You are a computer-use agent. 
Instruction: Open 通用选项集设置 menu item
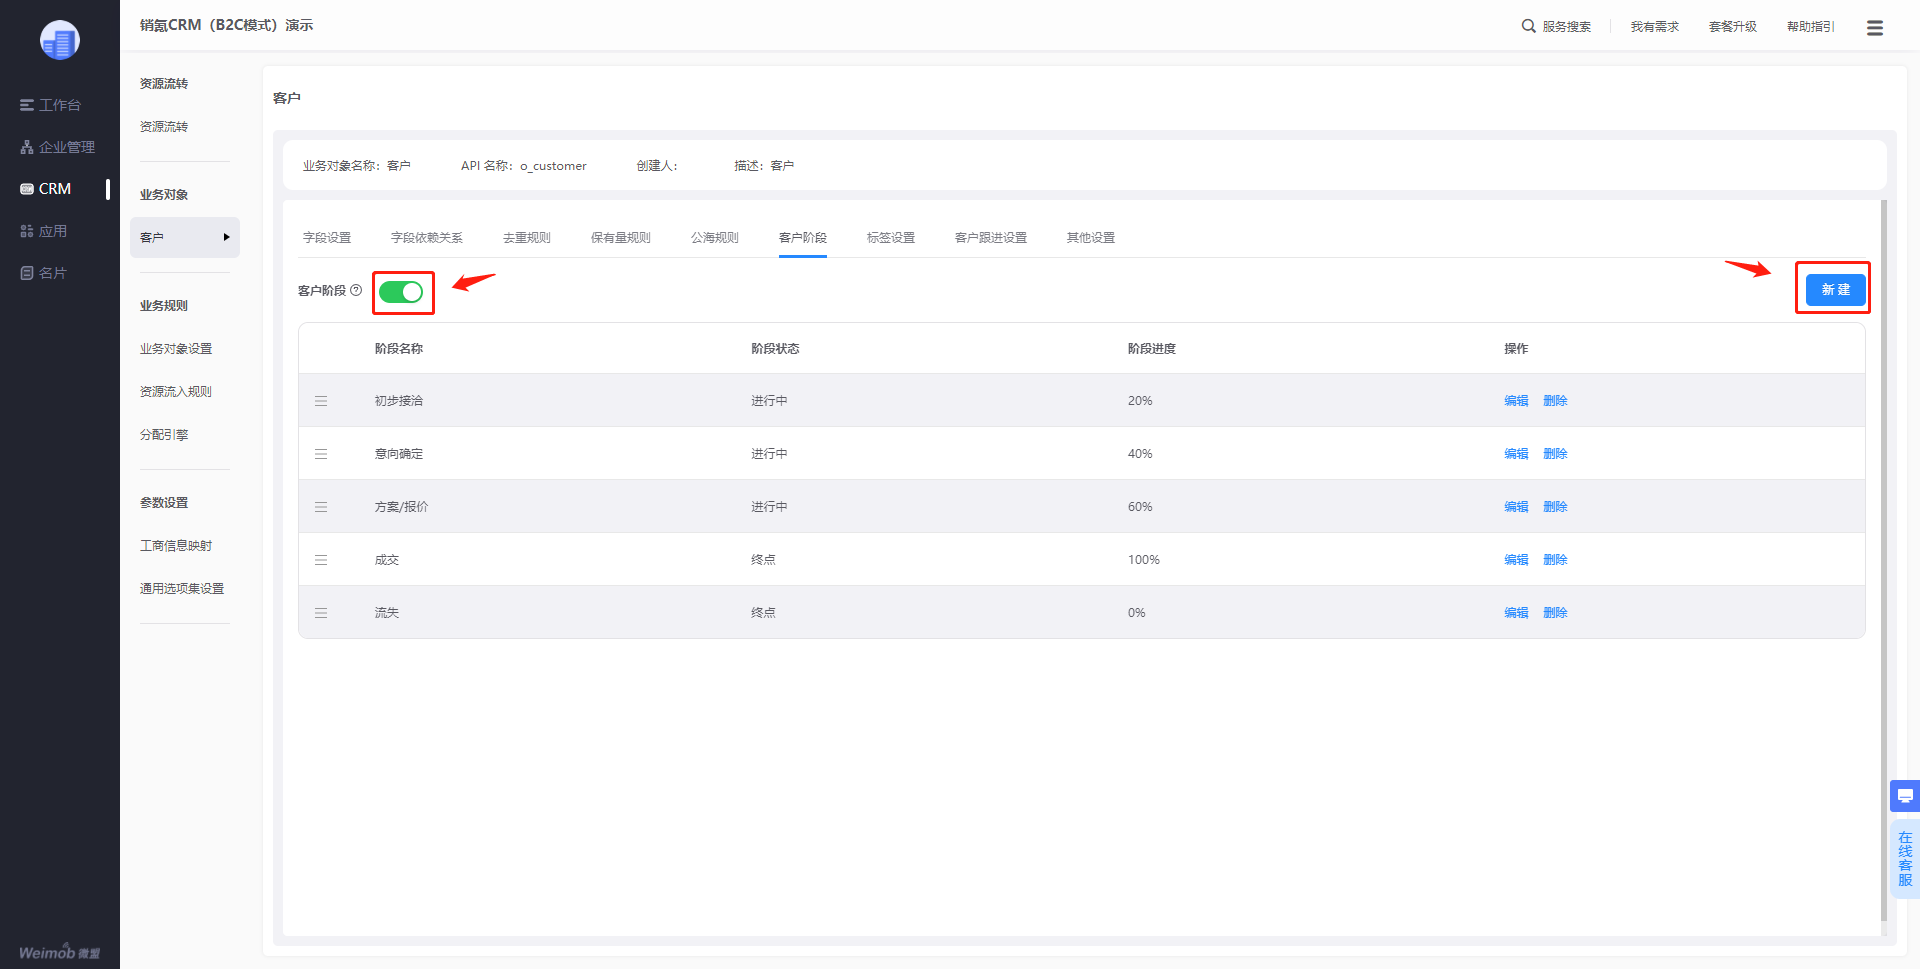pos(182,589)
